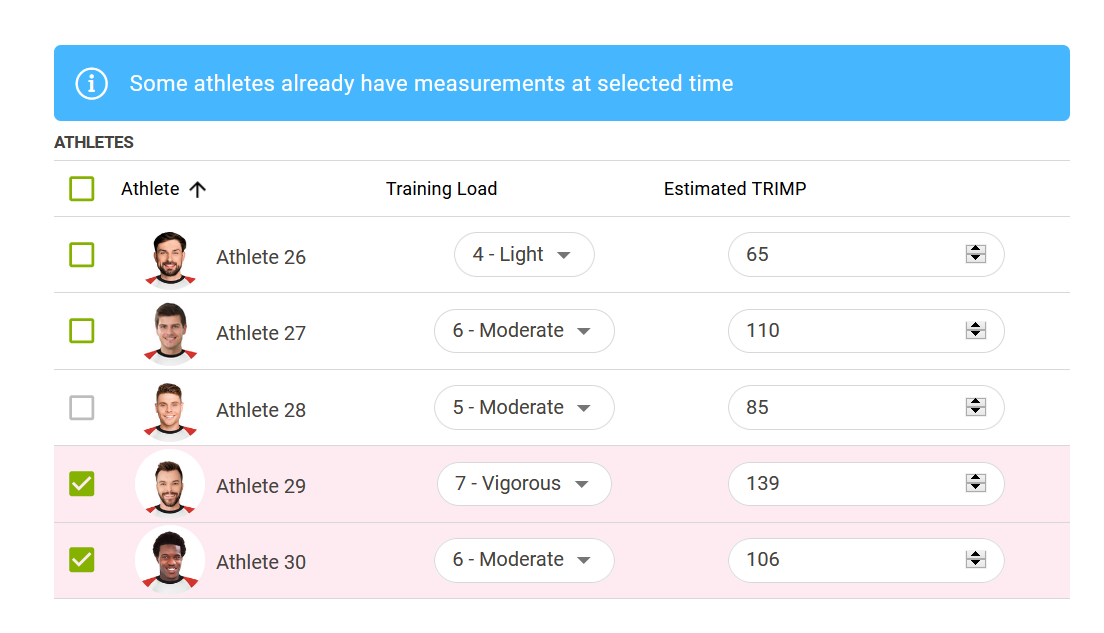Screen dimensions: 1104x633
Task: Click Athlete 27's avatar photo
Action: (x=170, y=334)
